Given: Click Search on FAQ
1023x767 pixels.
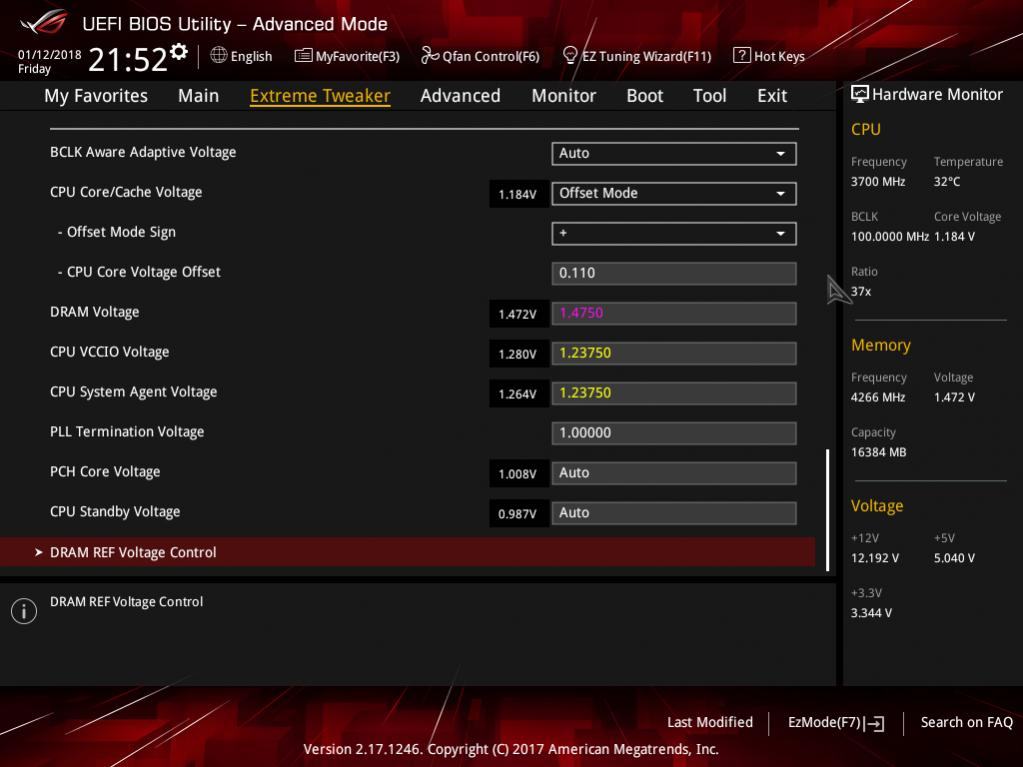Looking at the screenshot, I should click(x=967, y=723).
